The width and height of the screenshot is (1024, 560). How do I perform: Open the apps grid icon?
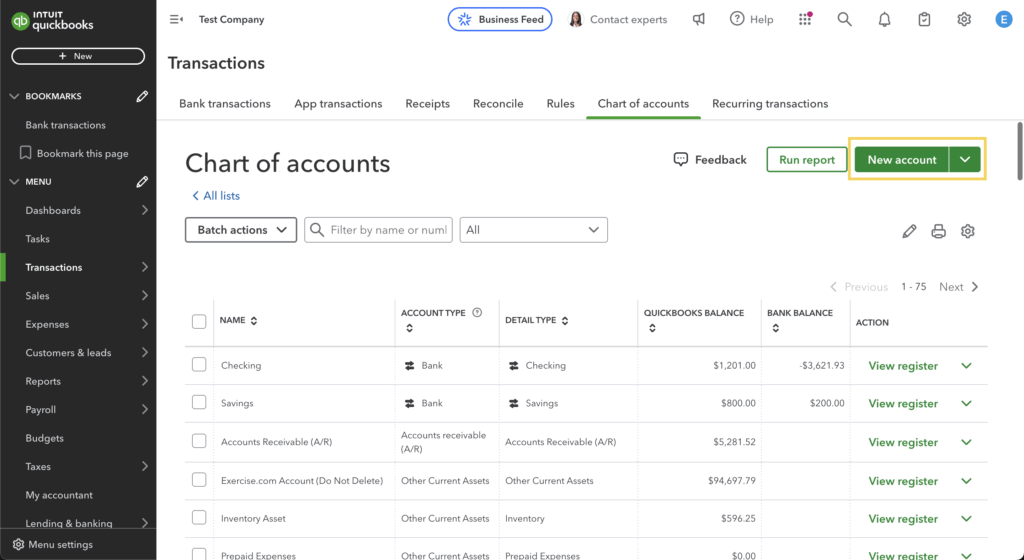(x=805, y=19)
